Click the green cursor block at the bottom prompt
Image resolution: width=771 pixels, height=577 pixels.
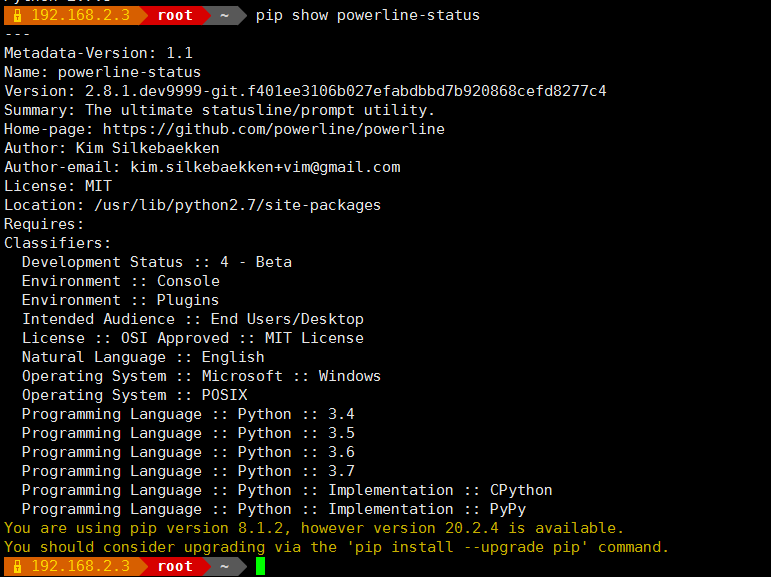point(261,566)
